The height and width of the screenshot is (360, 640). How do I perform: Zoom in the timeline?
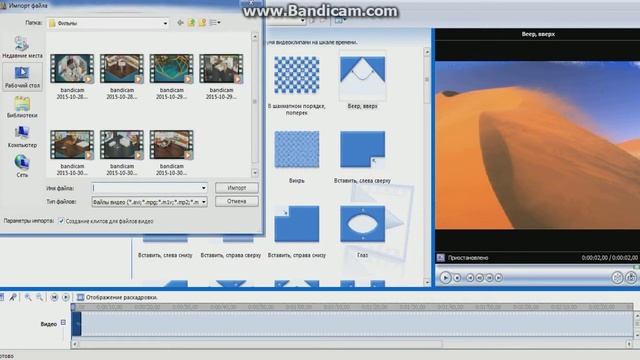(28, 297)
